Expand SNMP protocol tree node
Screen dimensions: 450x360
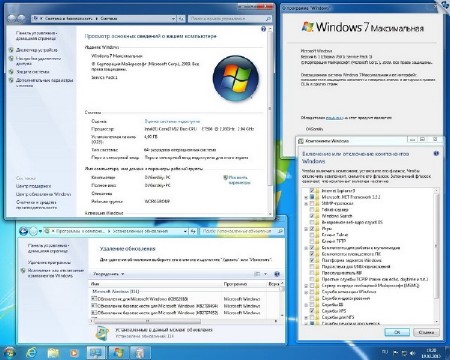point(306,204)
